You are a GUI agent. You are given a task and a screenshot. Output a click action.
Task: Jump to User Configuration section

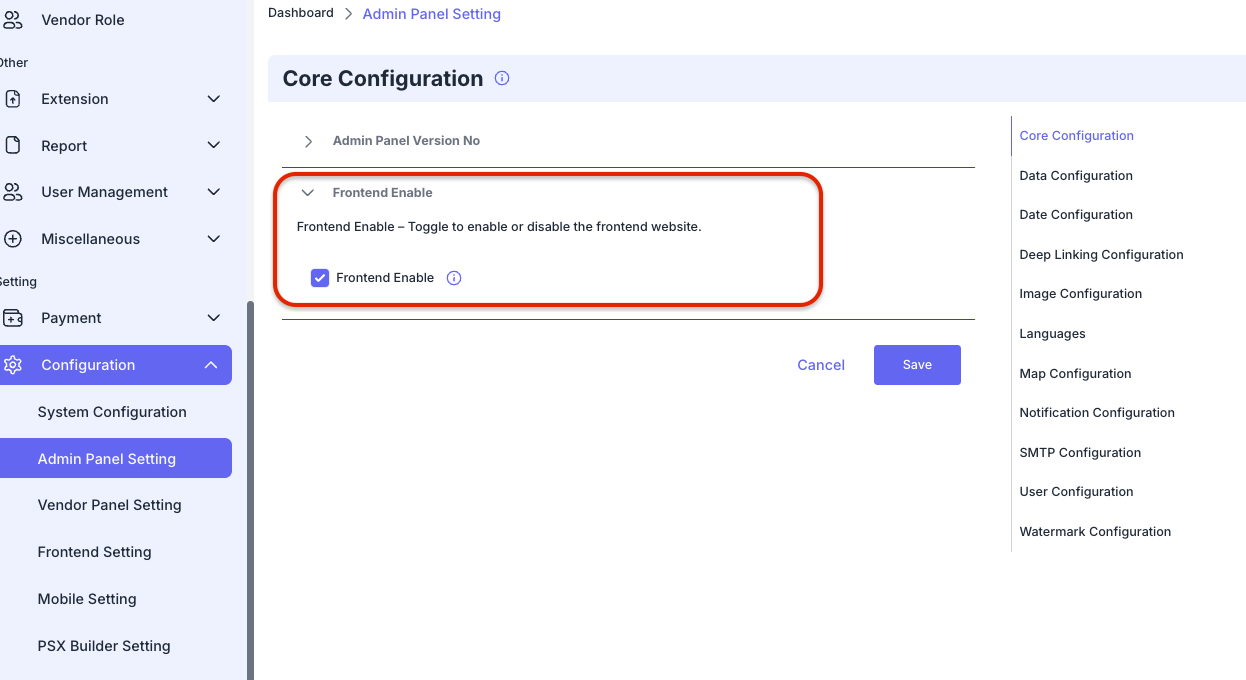(x=1076, y=492)
